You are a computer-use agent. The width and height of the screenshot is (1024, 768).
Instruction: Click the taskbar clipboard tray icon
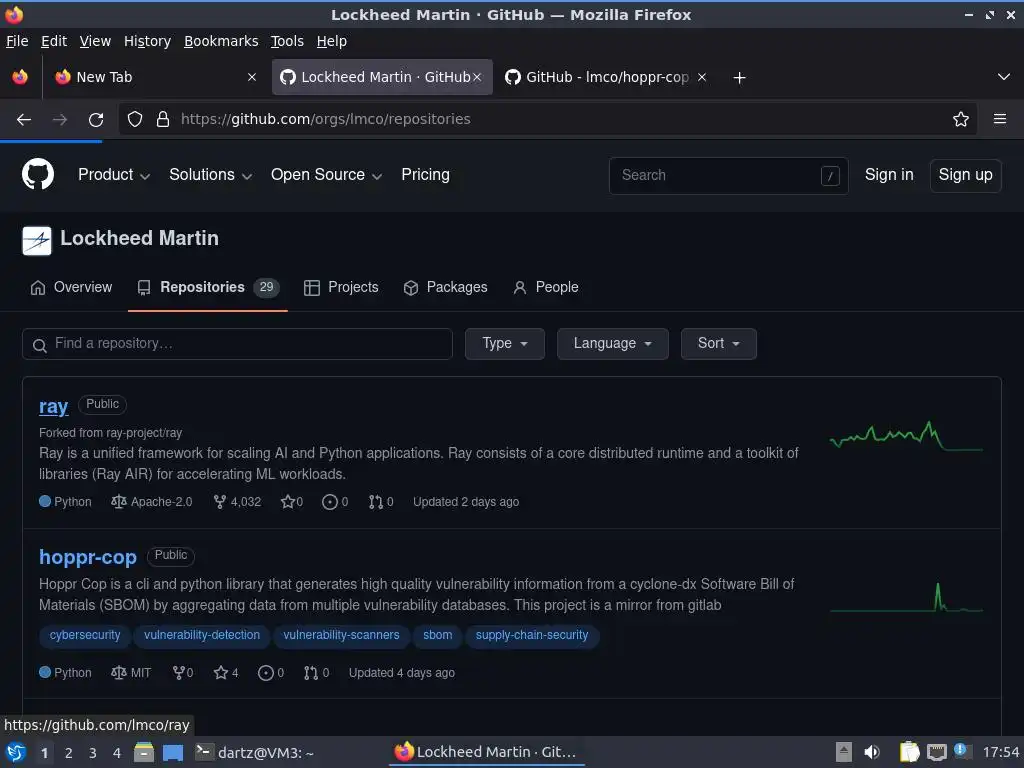coord(909,752)
